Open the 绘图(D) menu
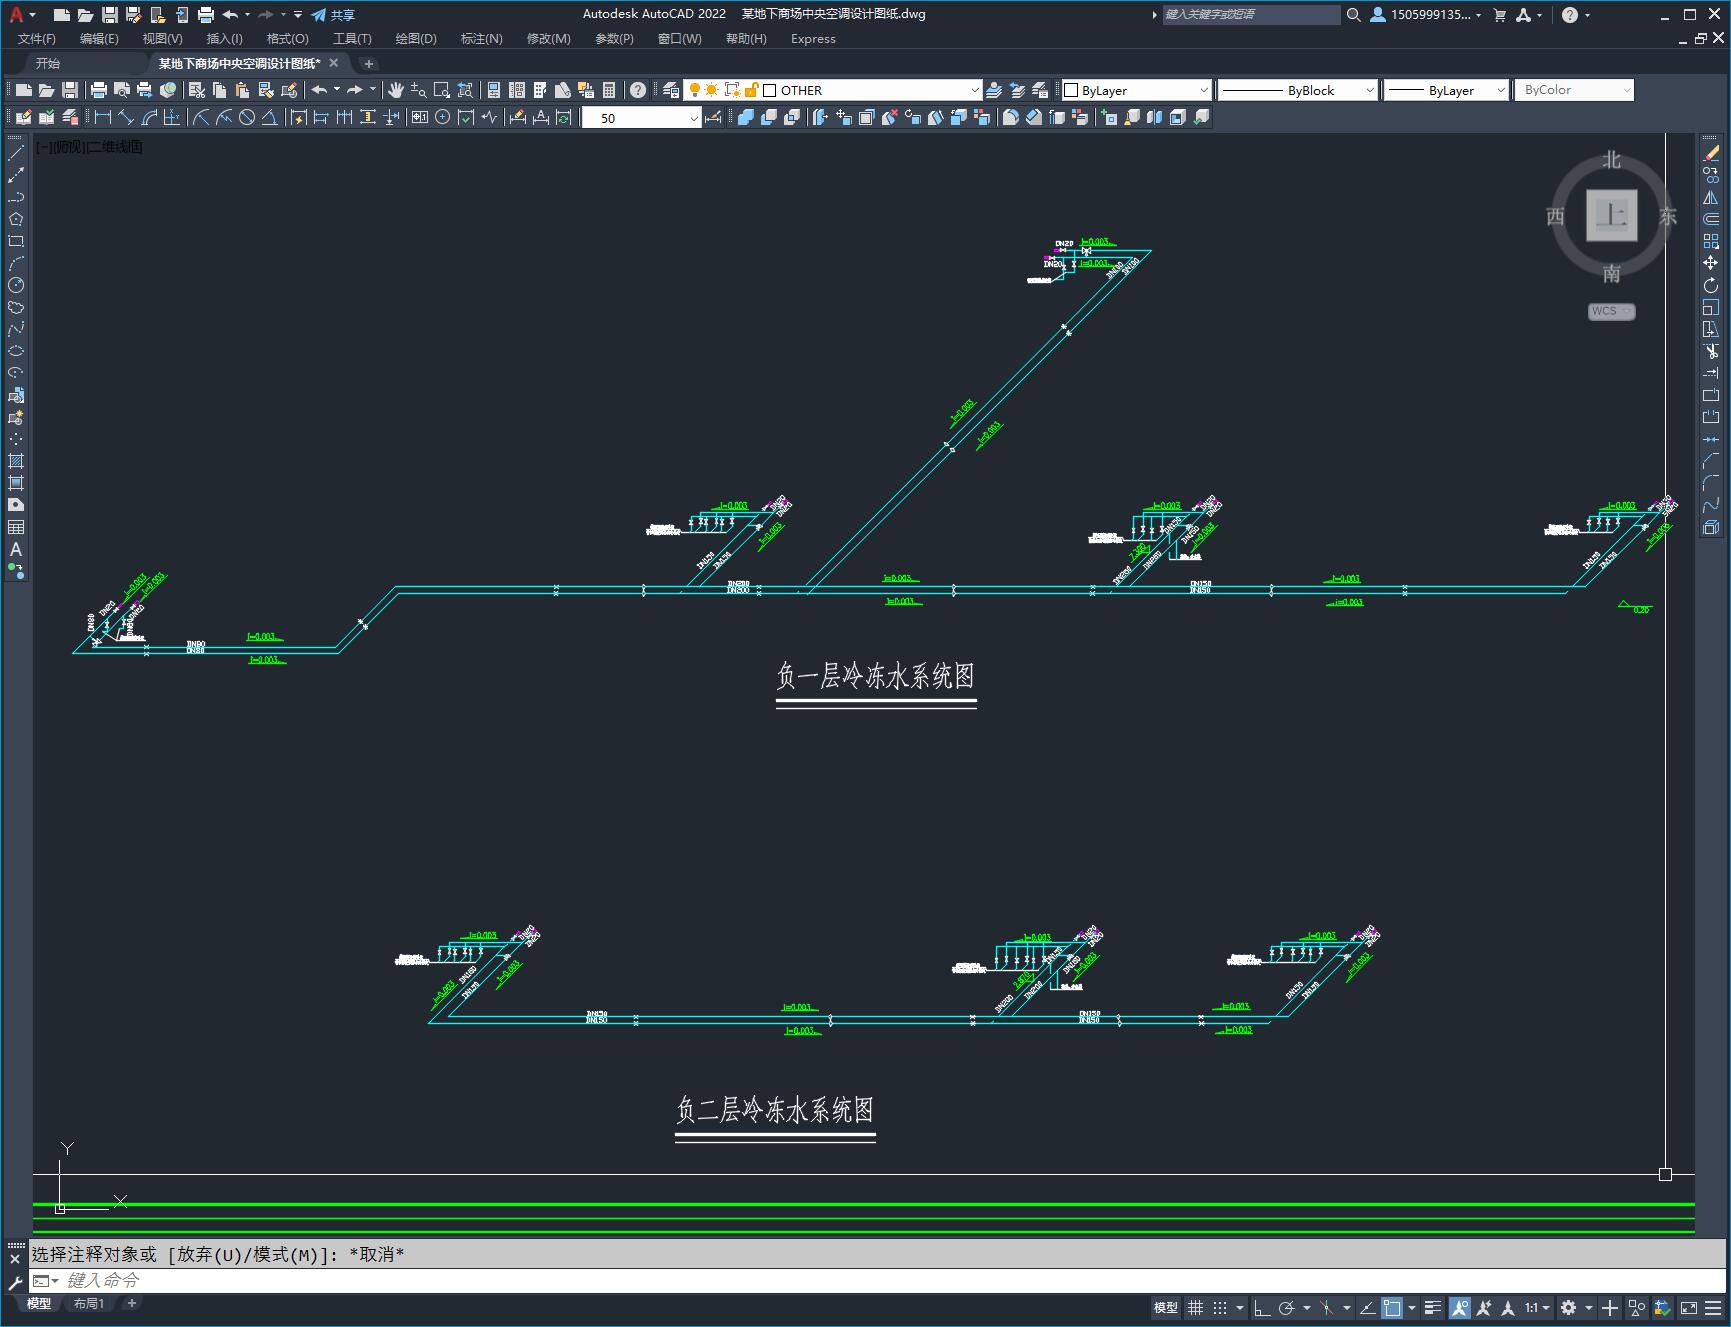 tap(416, 38)
